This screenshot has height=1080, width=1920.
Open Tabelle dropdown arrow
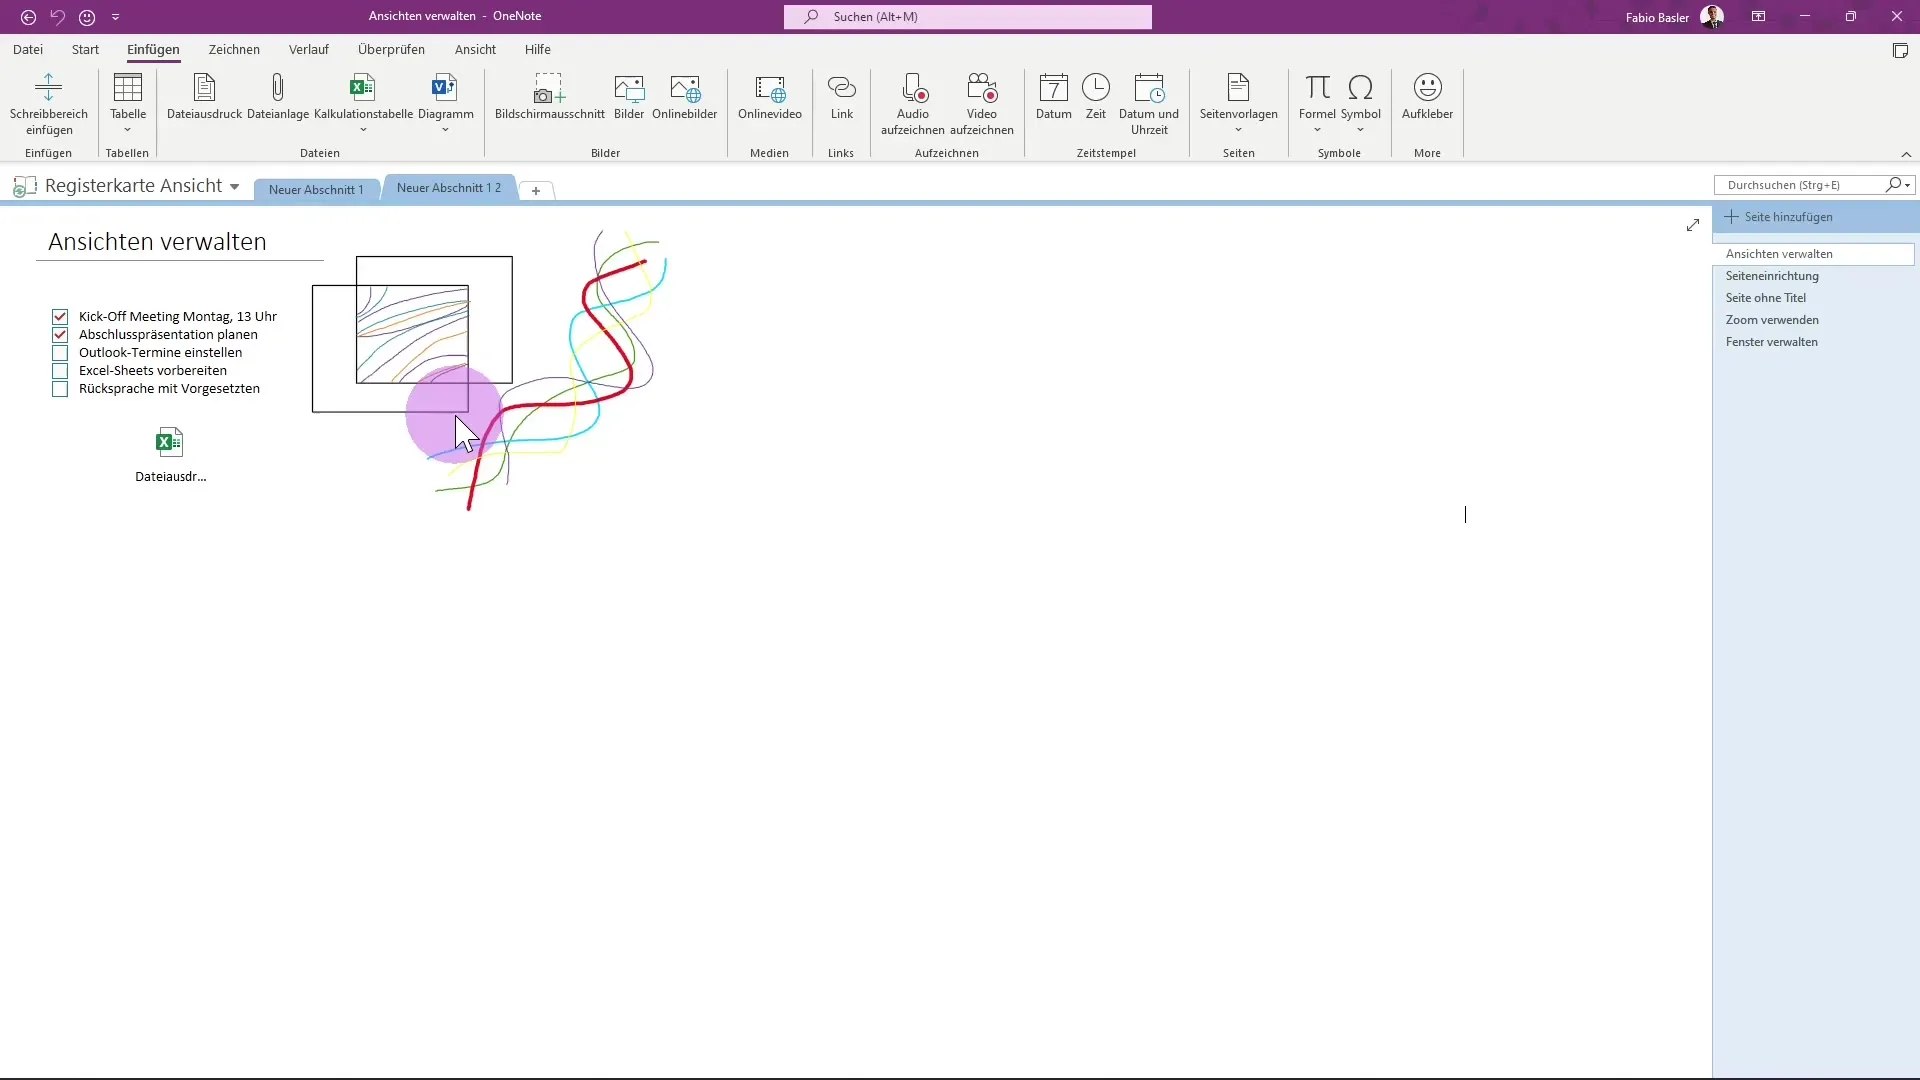tap(127, 130)
